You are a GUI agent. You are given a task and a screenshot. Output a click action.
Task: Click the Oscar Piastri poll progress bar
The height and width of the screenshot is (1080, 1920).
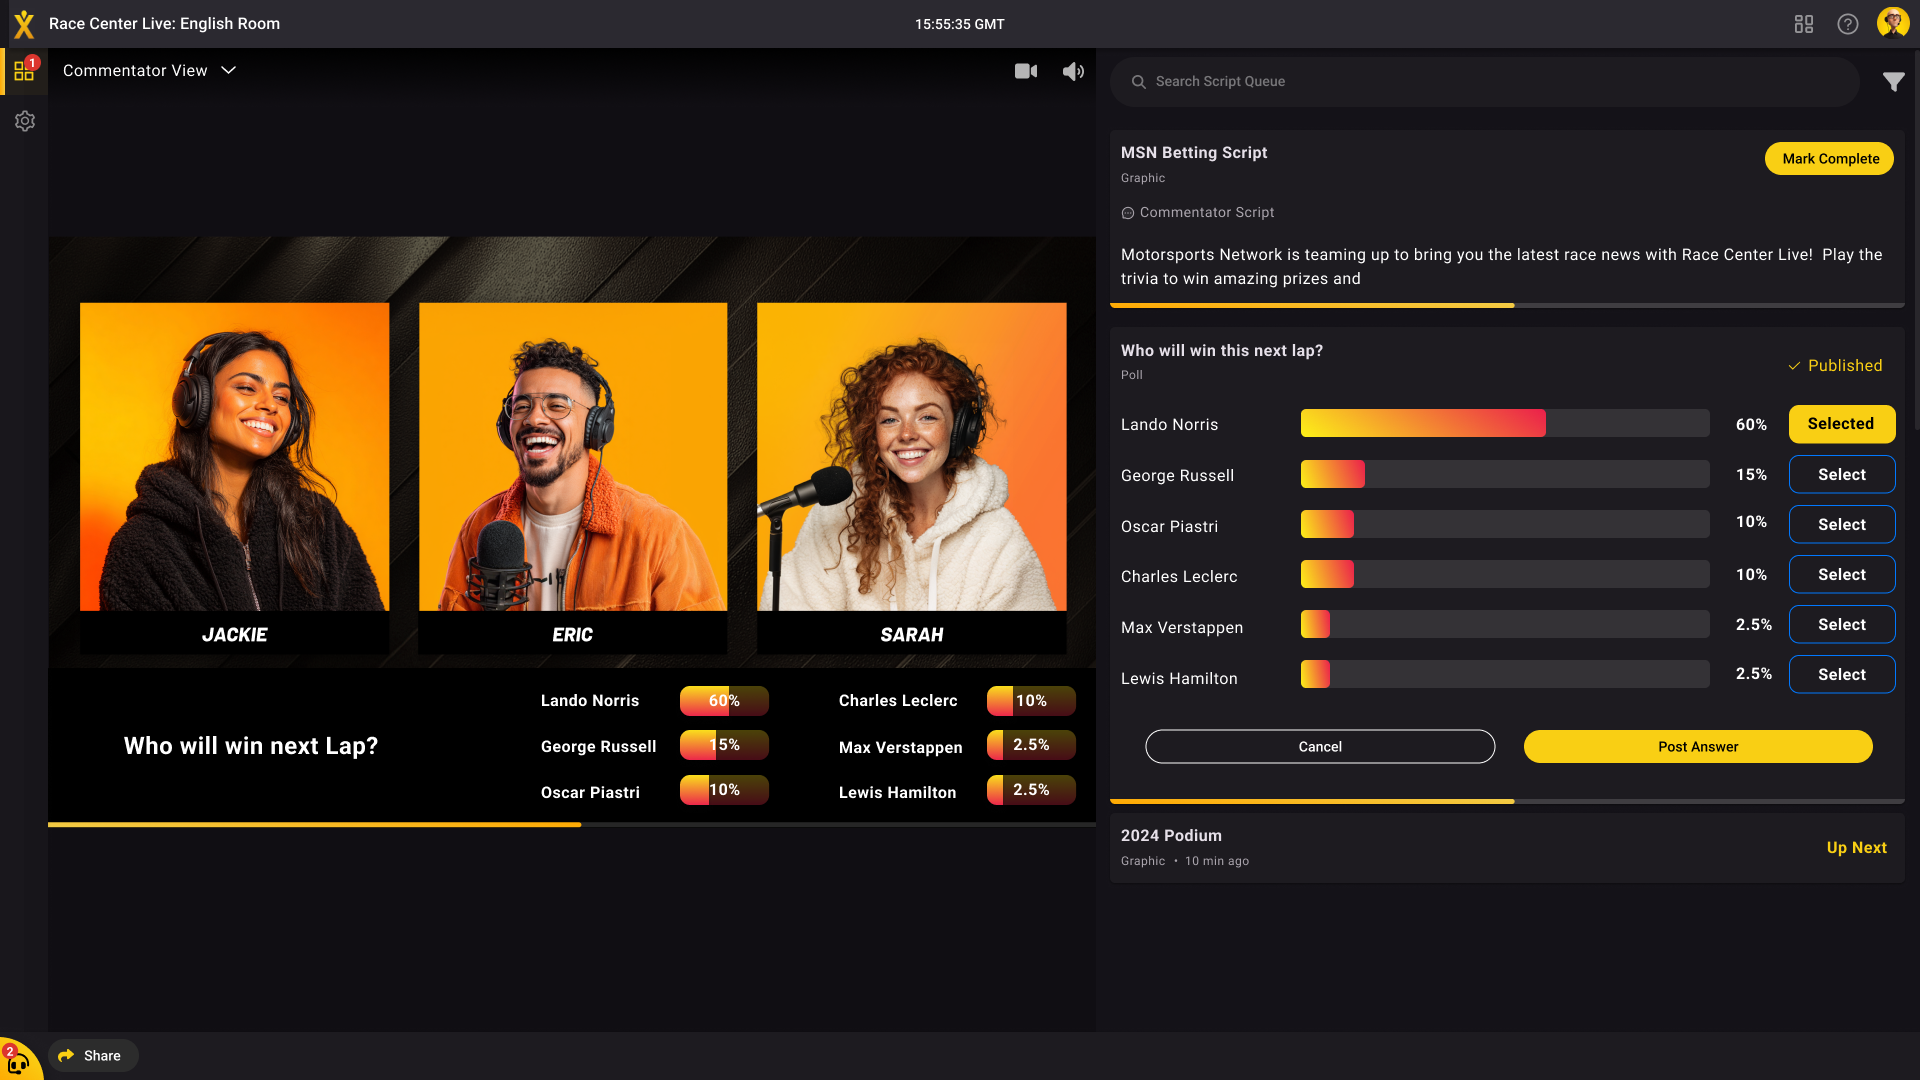1504,523
